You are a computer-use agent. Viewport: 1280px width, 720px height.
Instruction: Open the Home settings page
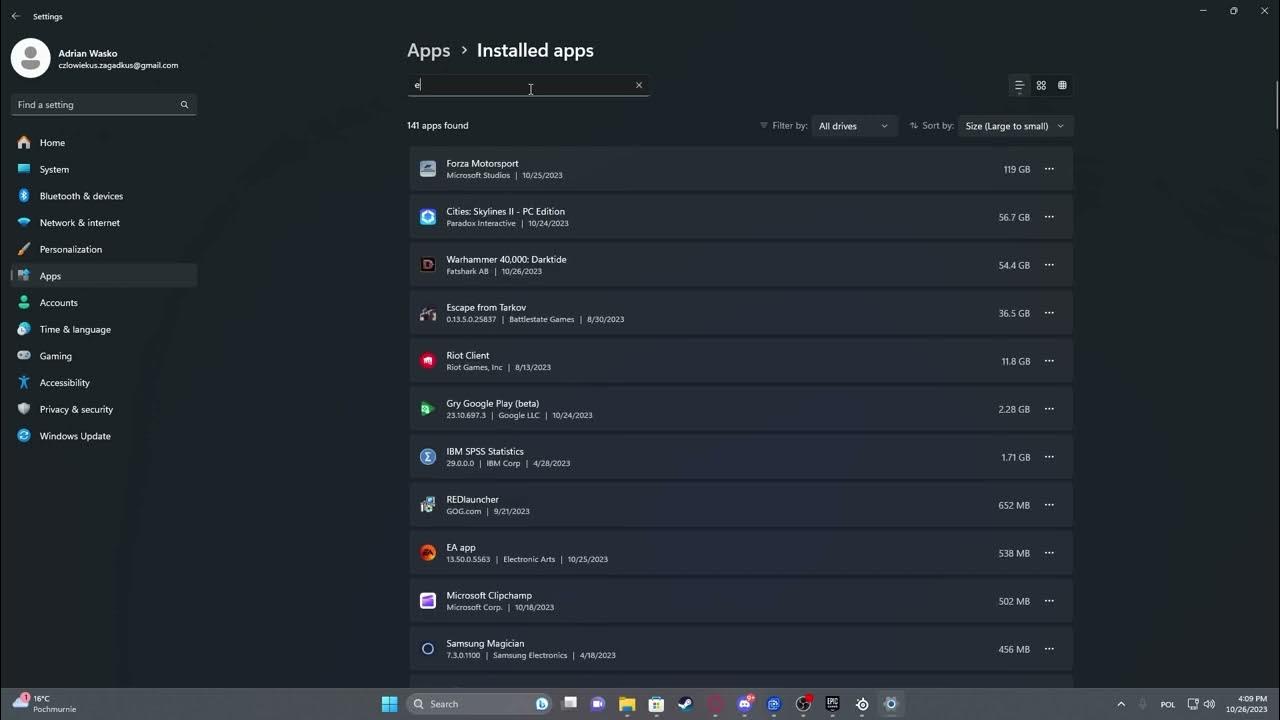point(104,143)
